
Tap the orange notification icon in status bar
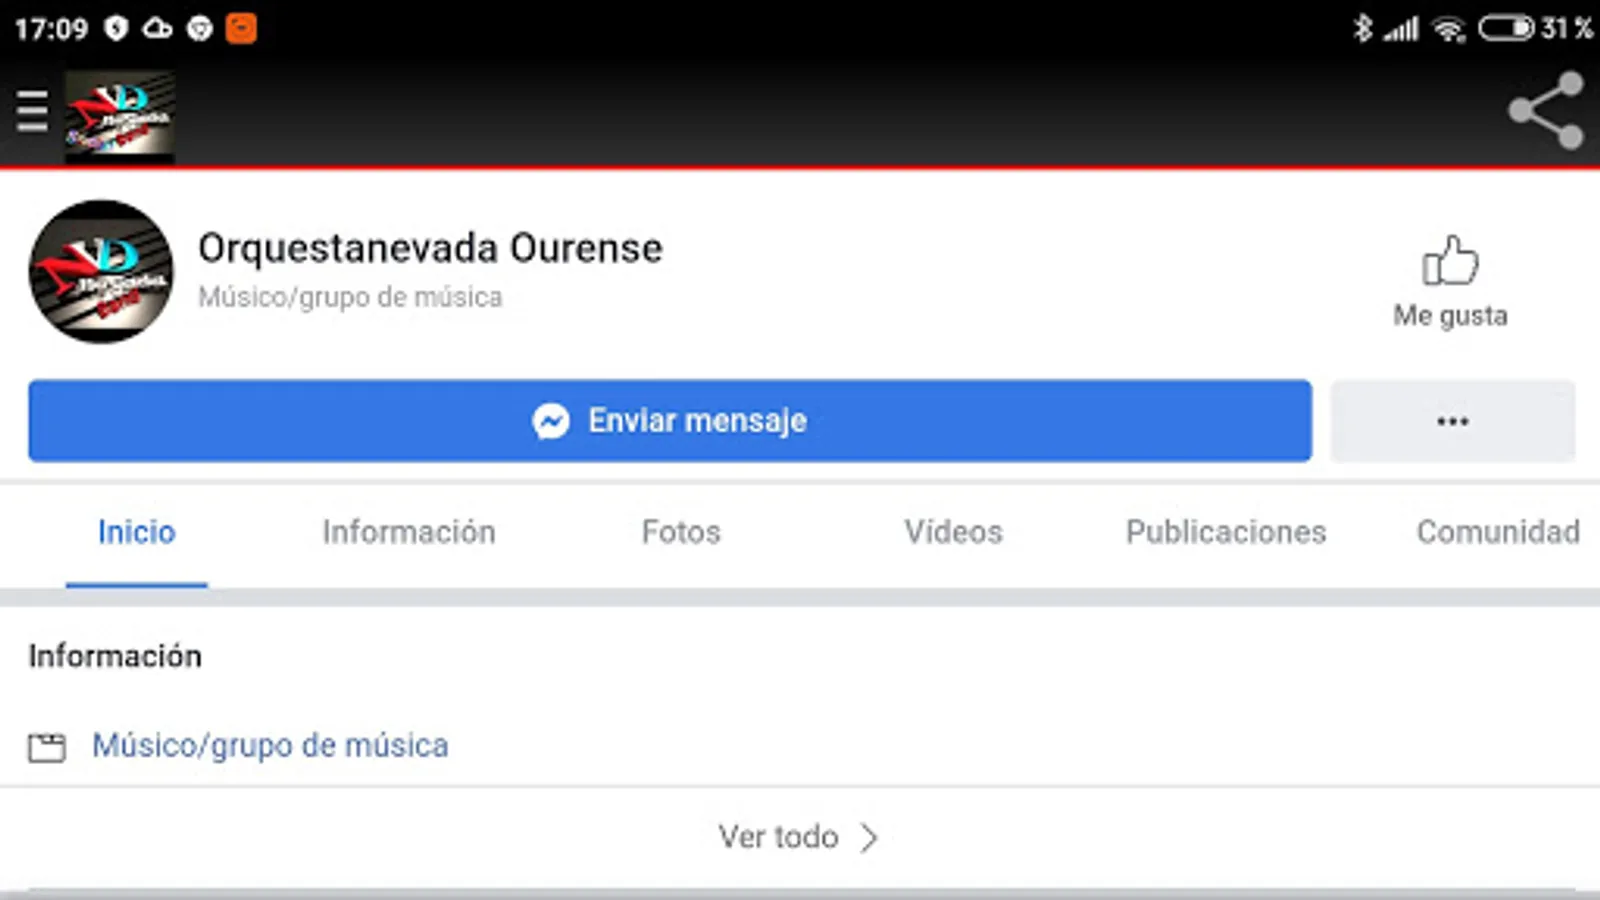tap(241, 28)
